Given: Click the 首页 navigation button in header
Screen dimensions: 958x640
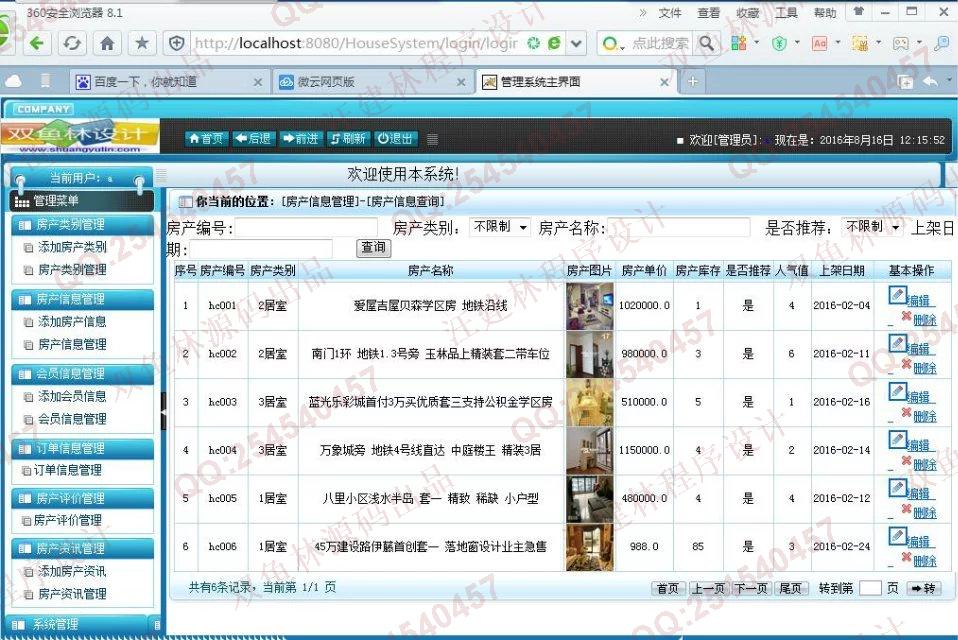Looking at the screenshot, I should [x=207, y=139].
